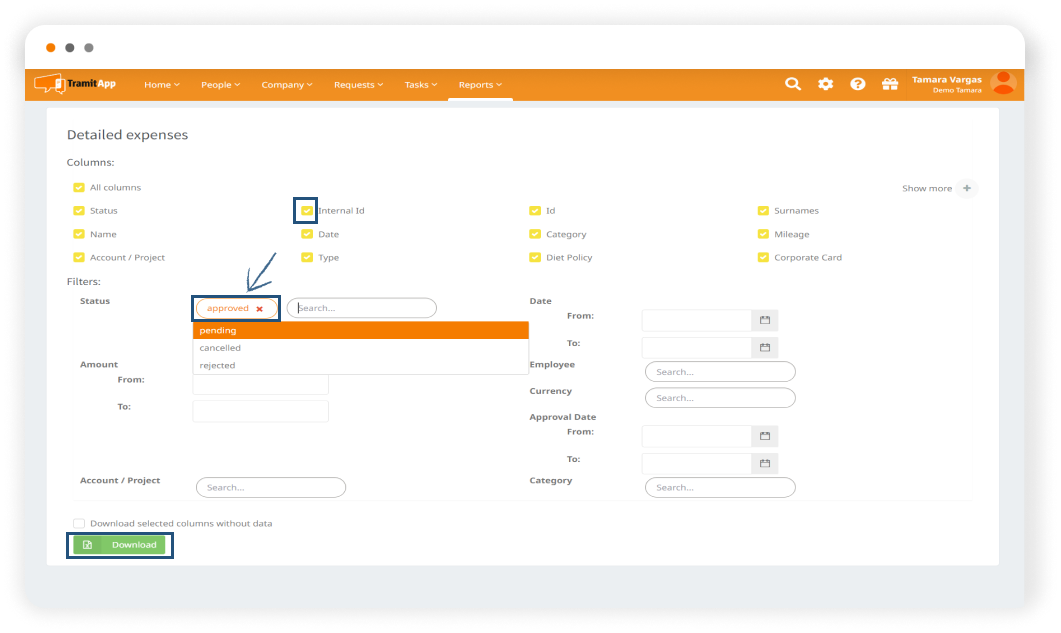
Task: Click the green Download button
Action: (x=120, y=545)
